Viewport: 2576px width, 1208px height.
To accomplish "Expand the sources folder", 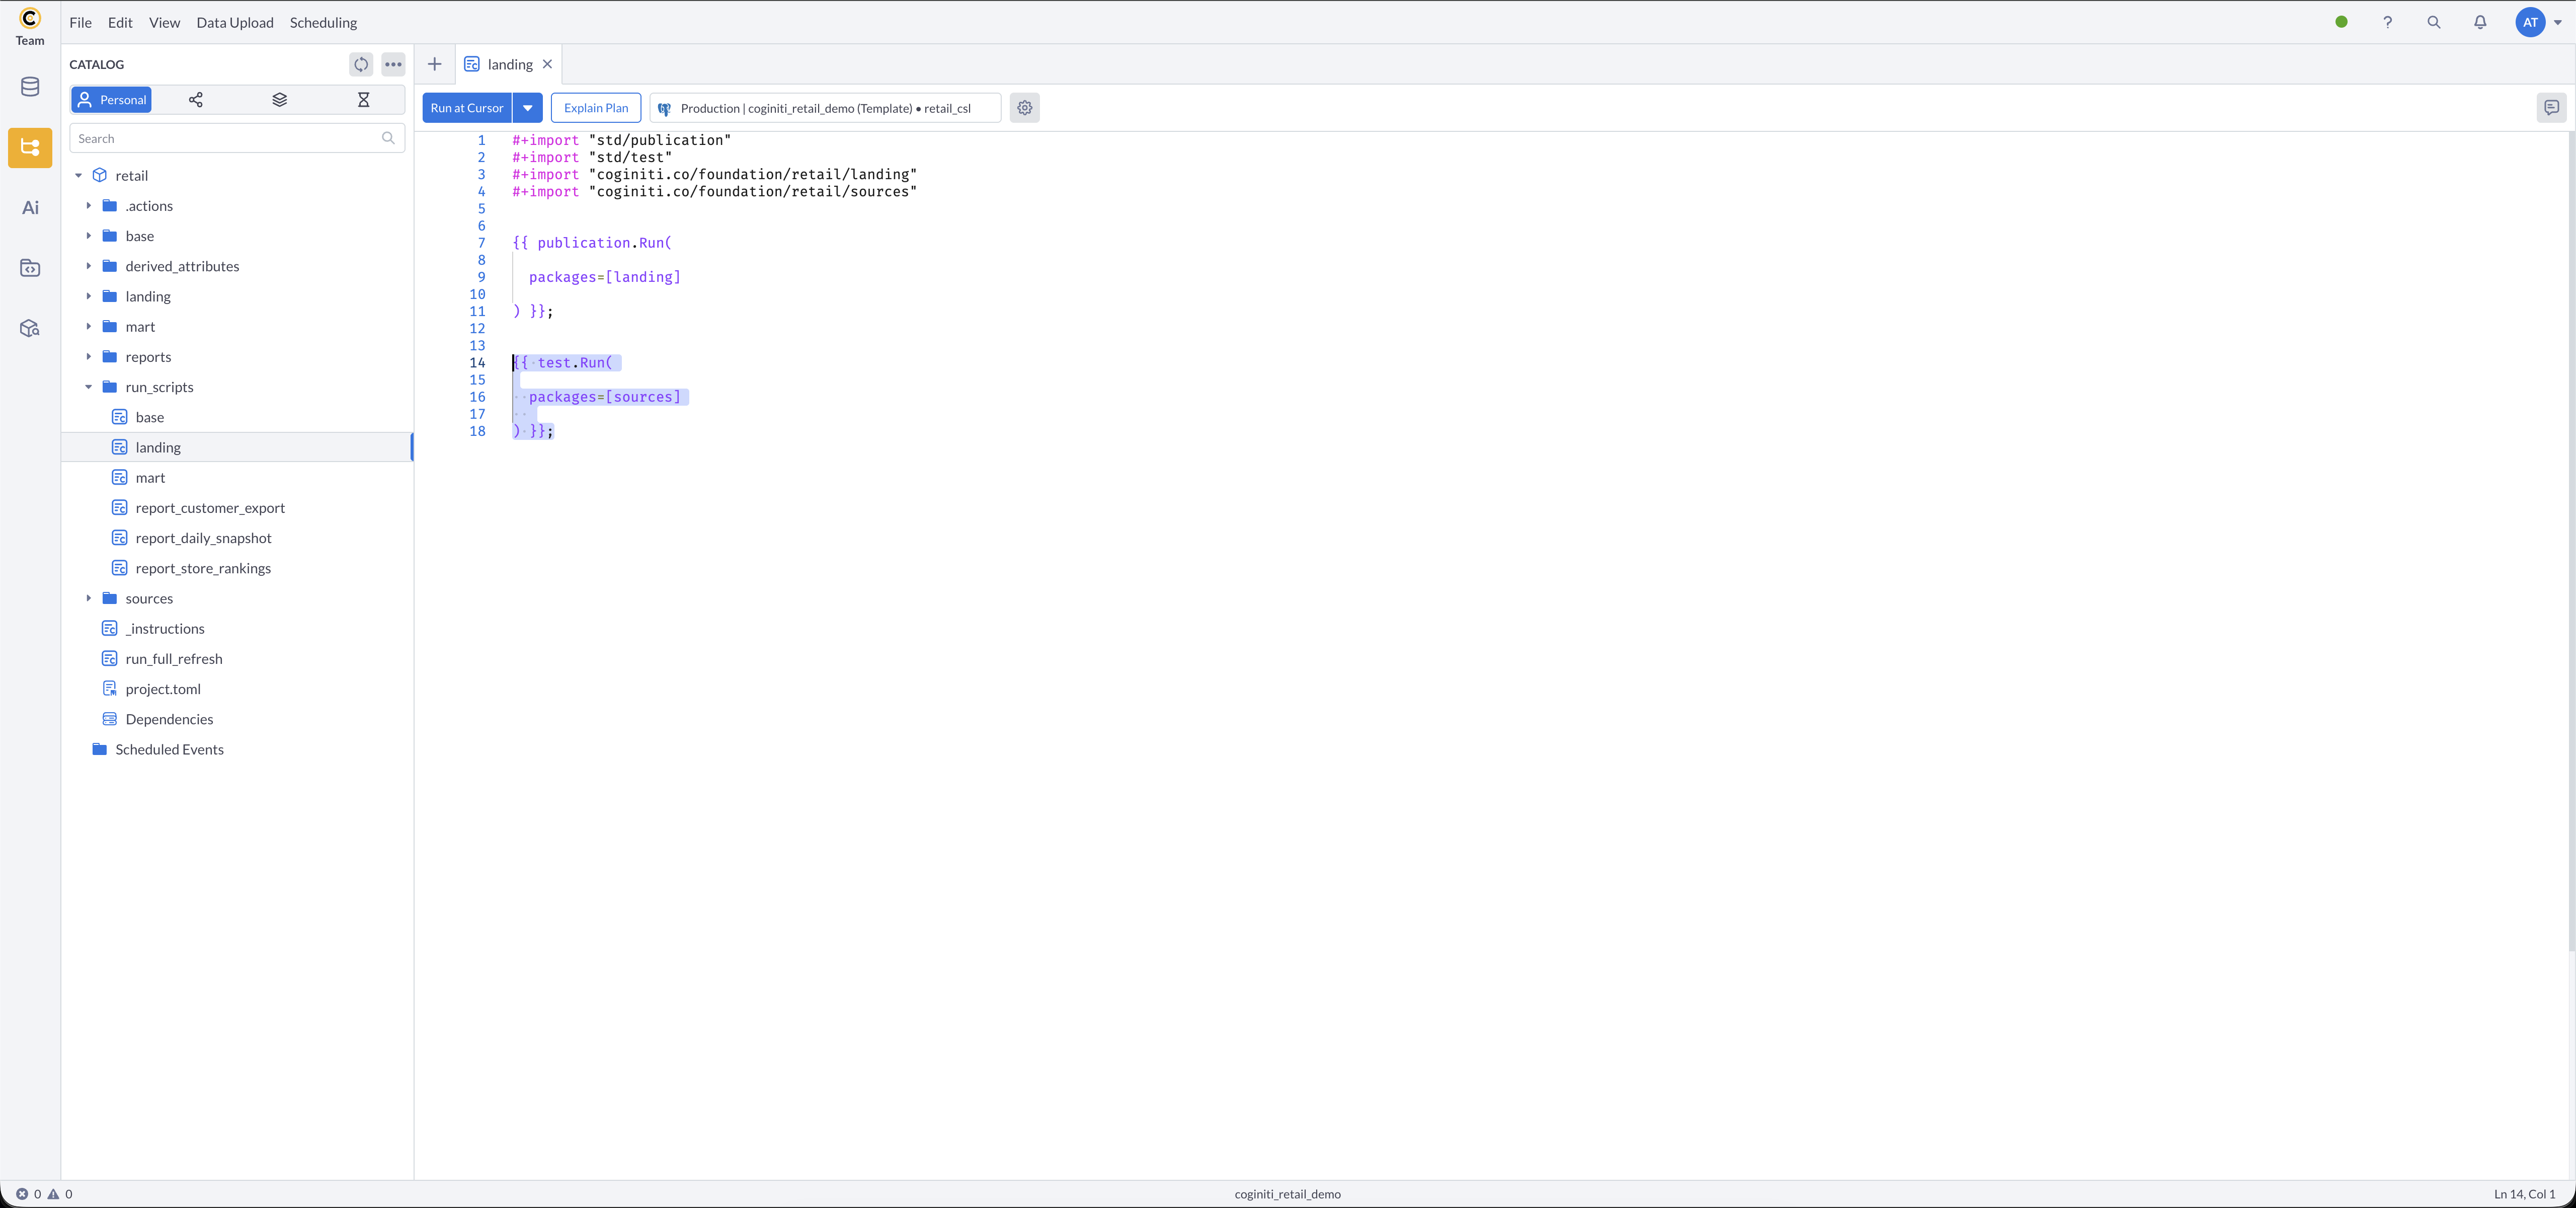I will [x=89, y=598].
